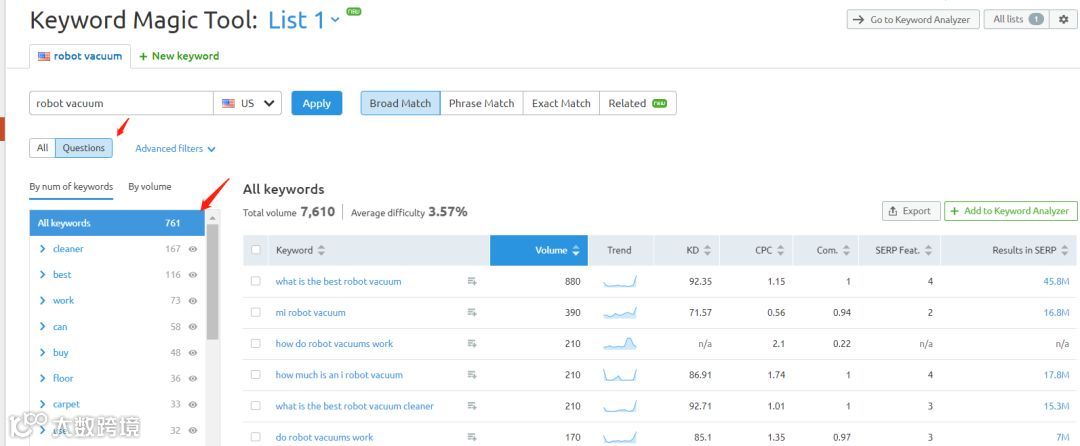1080x446 pixels.
Task: Click the robot vacuum search input field
Action: pos(121,103)
